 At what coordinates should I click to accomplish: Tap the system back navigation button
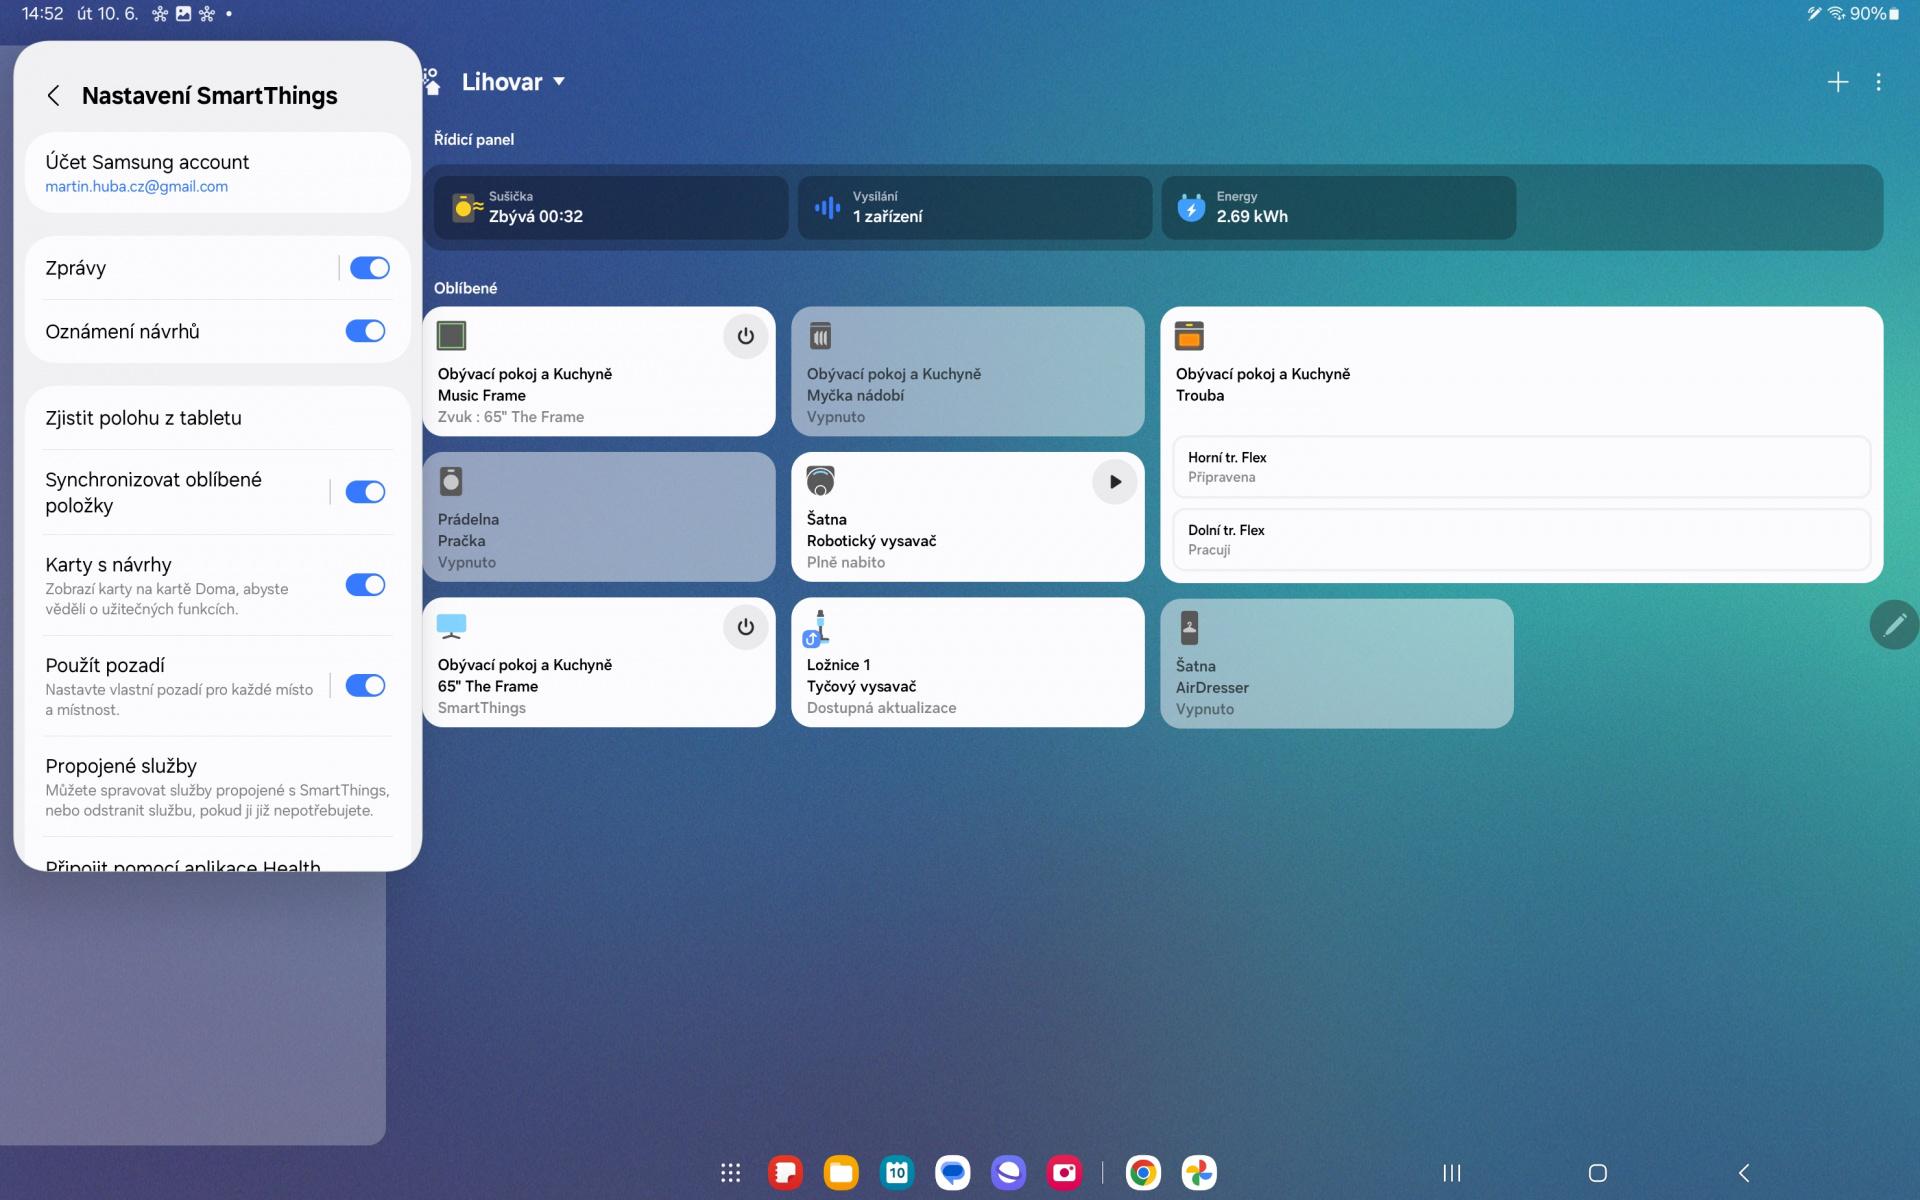(1744, 1173)
